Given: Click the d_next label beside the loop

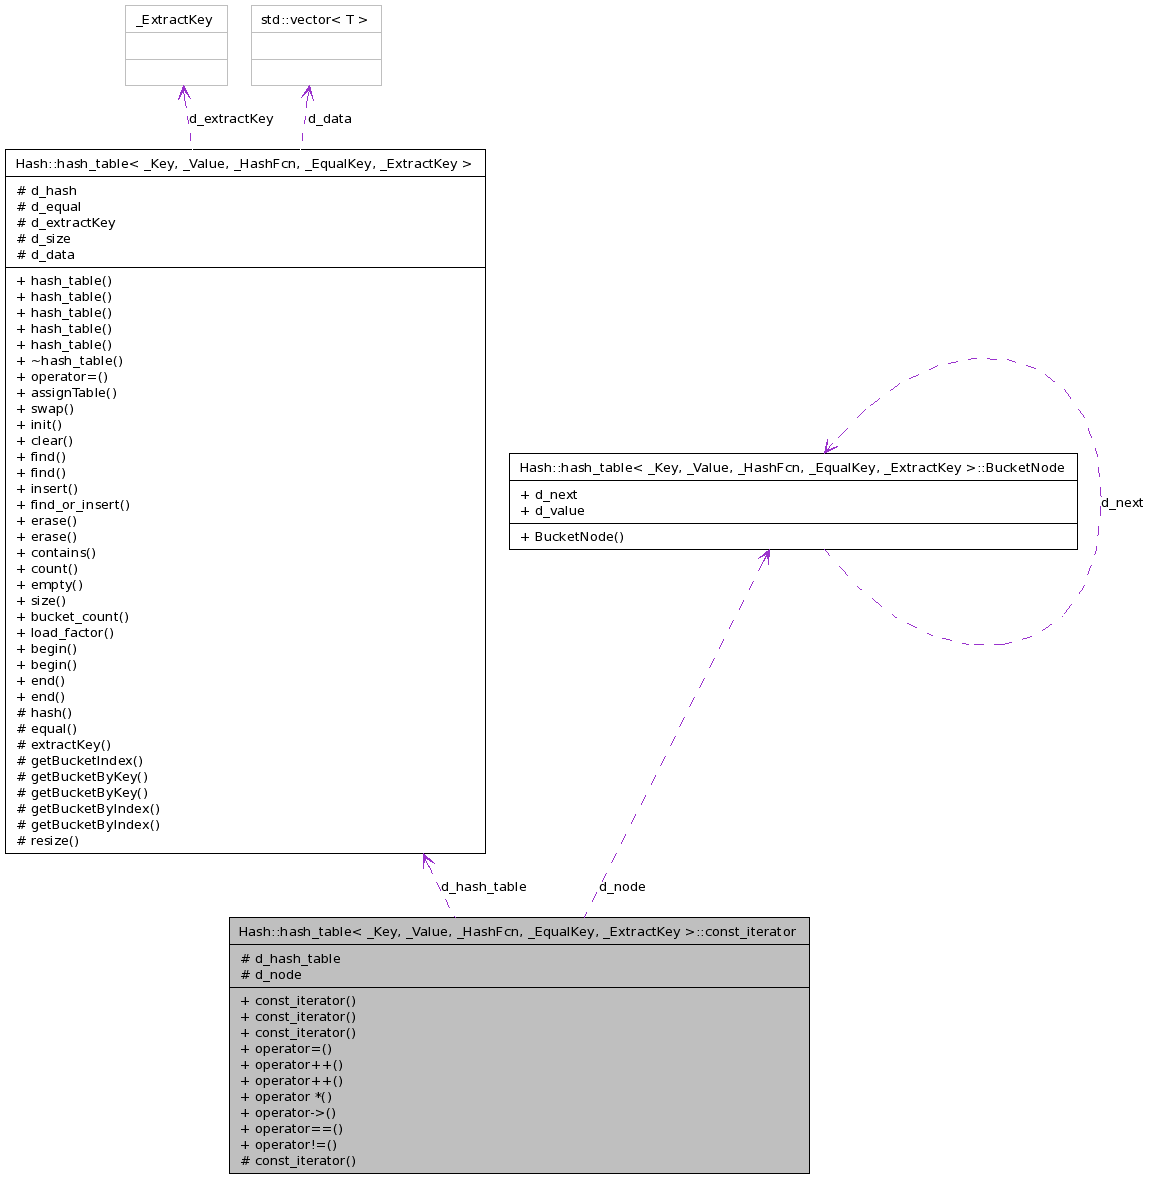Looking at the screenshot, I should click(1122, 503).
